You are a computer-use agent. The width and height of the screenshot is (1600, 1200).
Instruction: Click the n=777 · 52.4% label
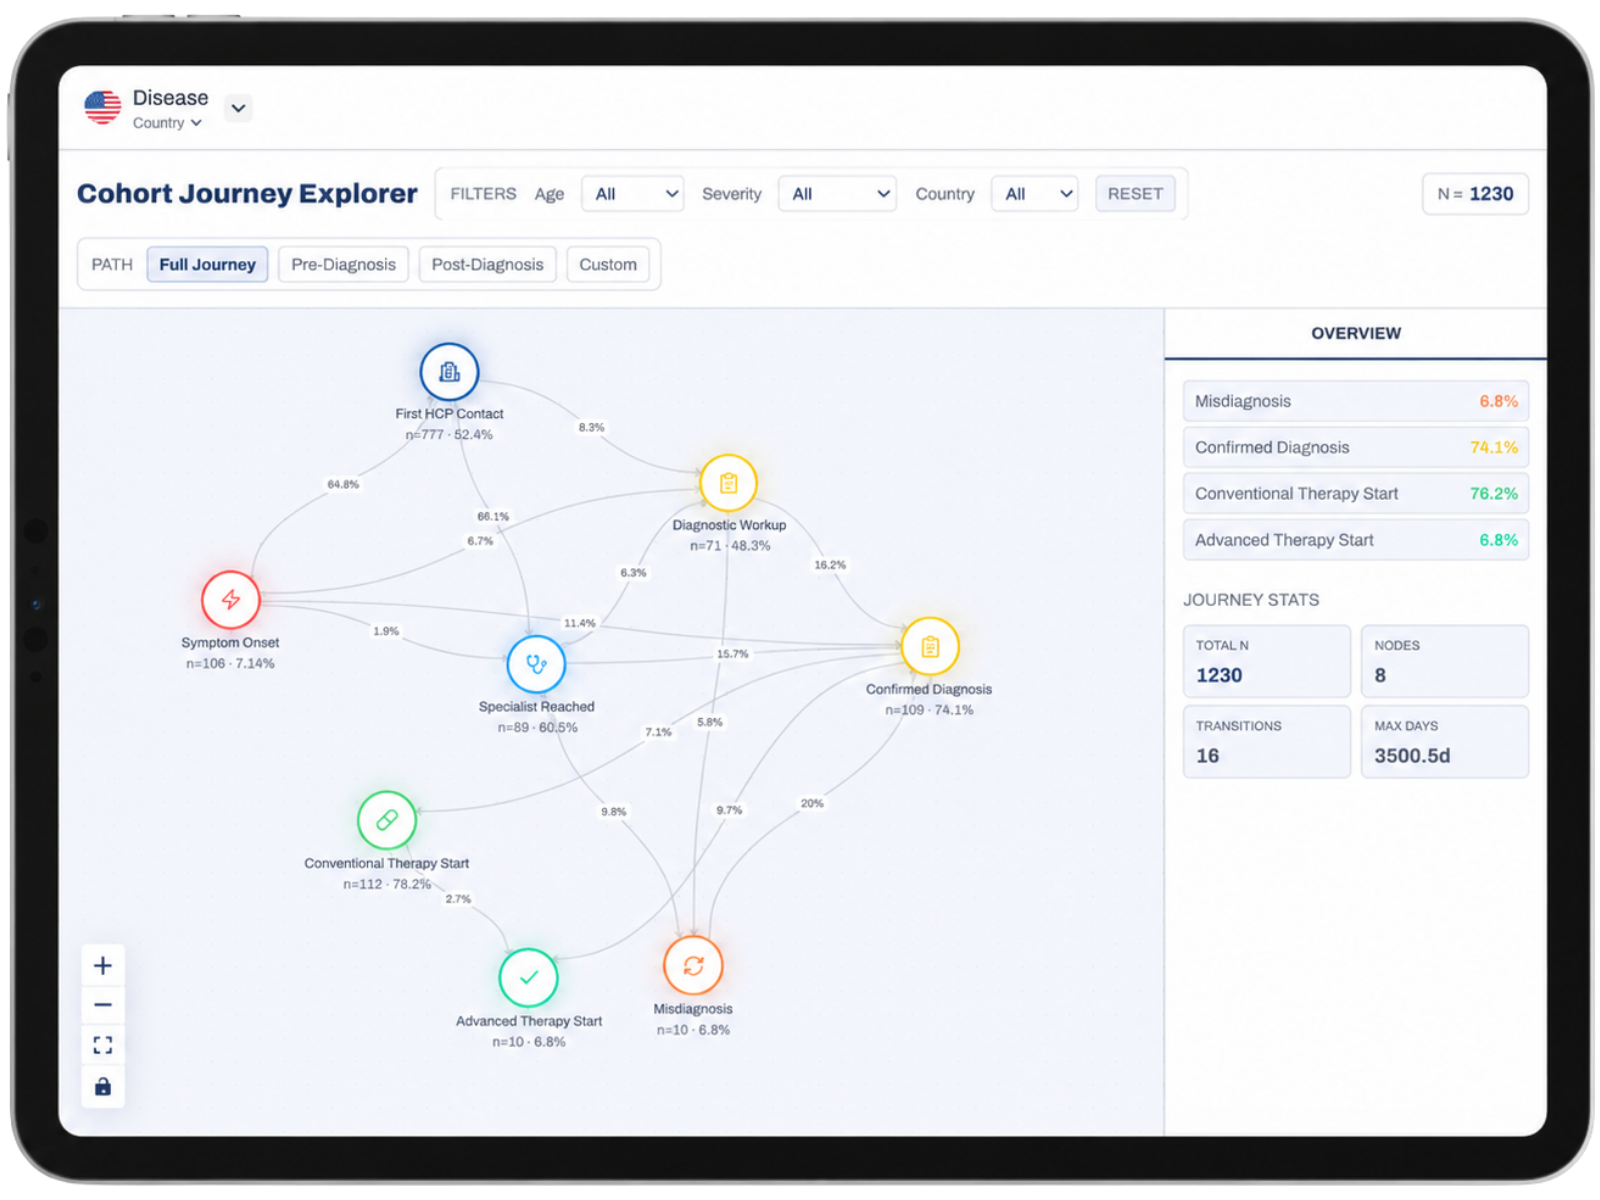point(449,435)
